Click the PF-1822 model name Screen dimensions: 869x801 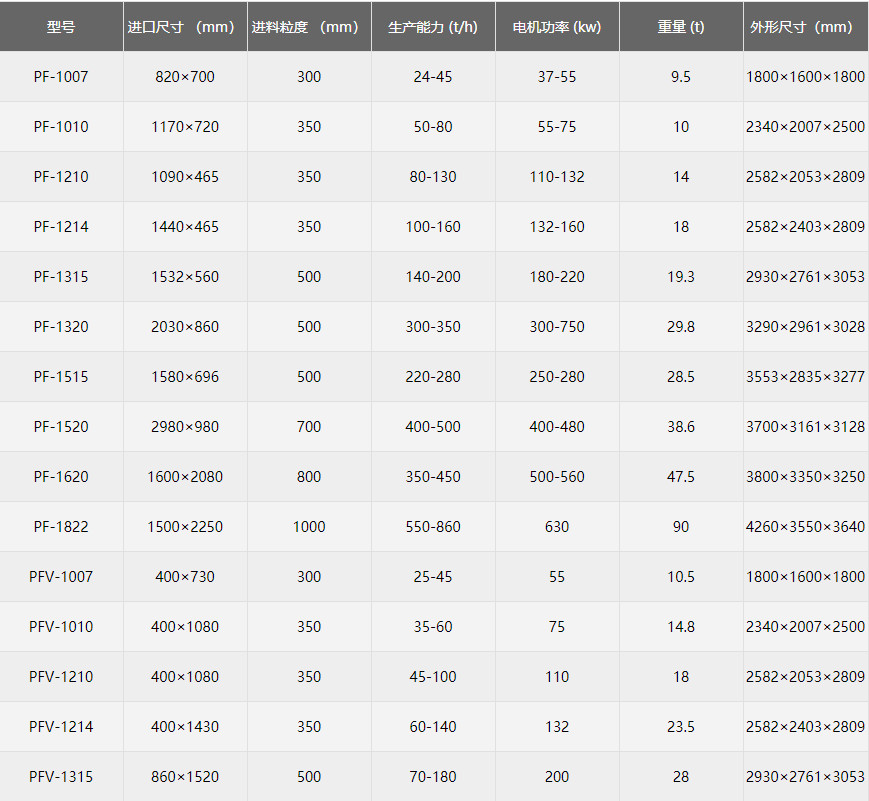tap(61, 527)
